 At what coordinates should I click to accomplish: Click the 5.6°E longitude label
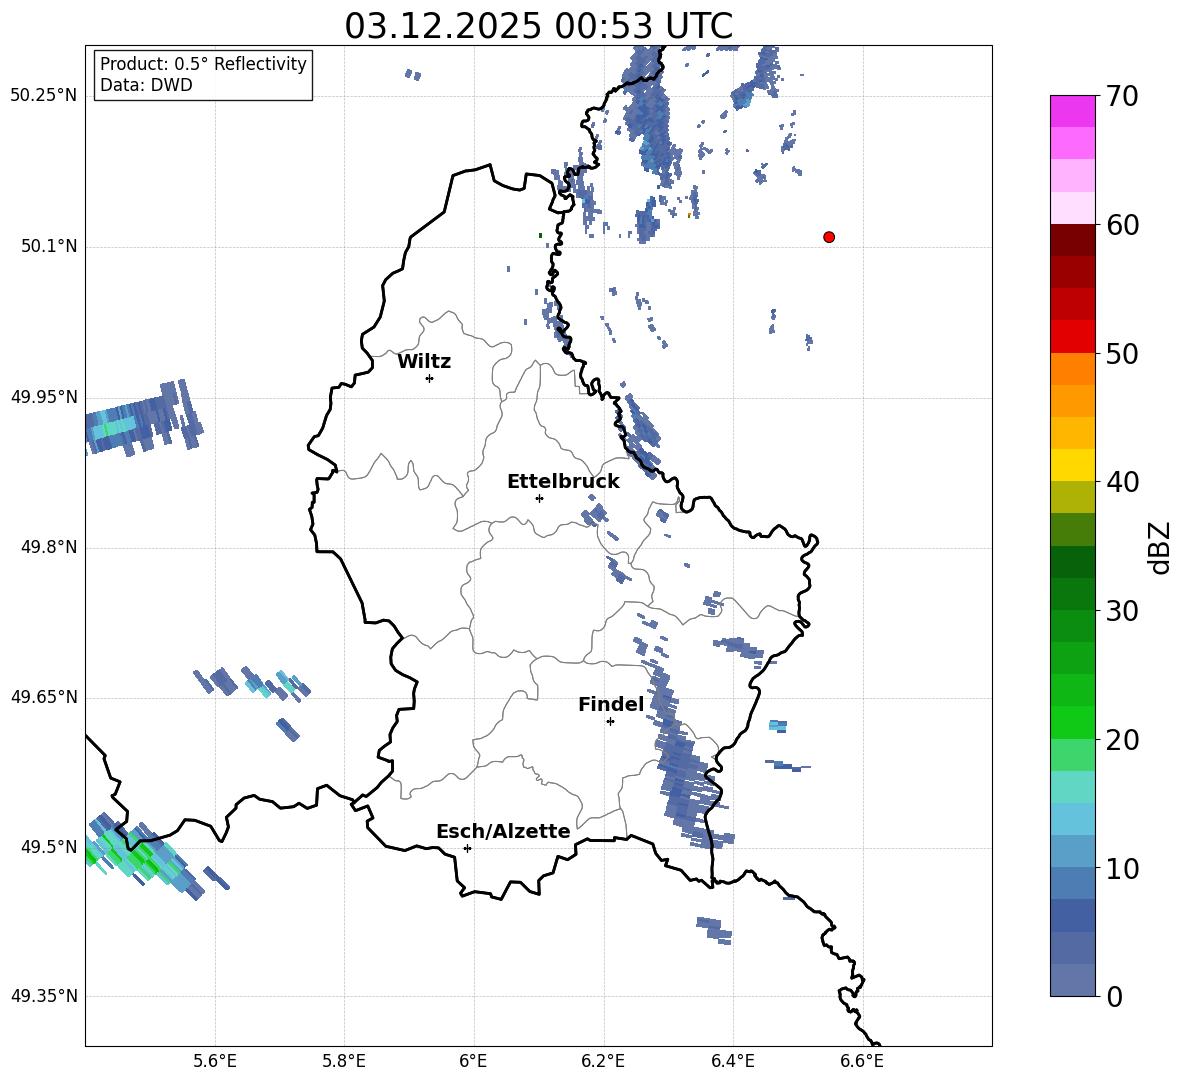pyautogui.click(x=215, y=1061)
